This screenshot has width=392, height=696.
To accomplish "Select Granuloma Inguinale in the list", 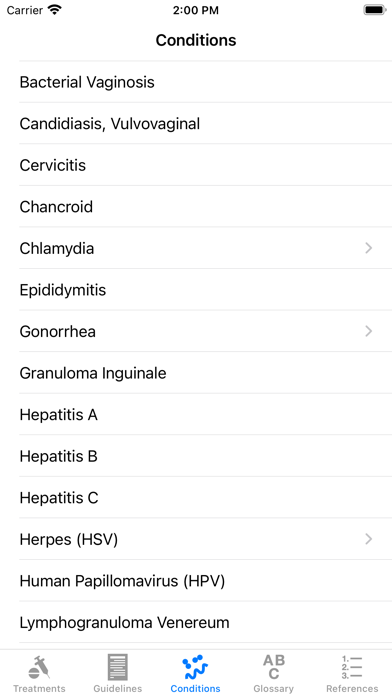I will (206, 373).
